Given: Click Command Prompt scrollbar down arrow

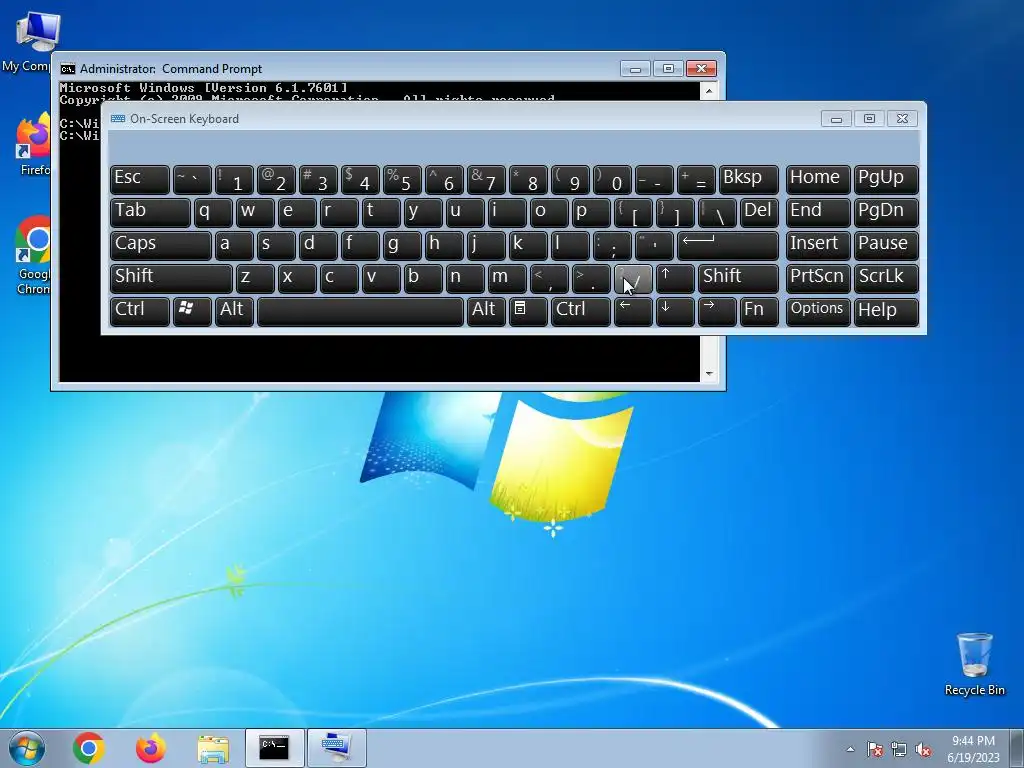Looking at the screenshot, I should click(x=709, y=374).
